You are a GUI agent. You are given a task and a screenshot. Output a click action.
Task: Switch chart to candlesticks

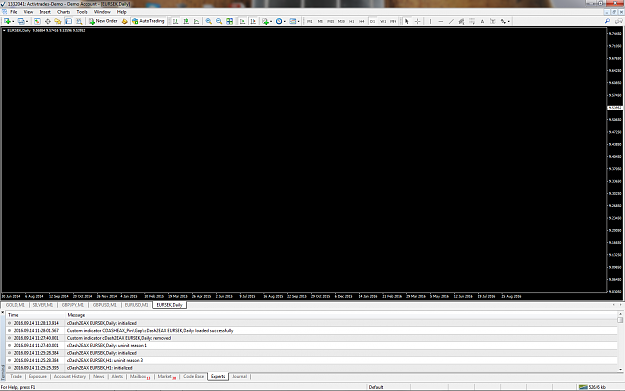tap(186, 21)
